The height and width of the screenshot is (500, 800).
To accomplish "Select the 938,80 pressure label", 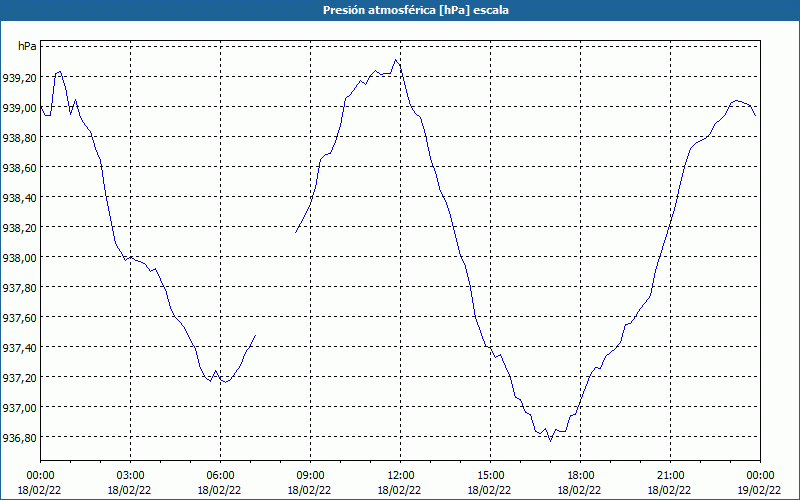I will click(19, 138).
